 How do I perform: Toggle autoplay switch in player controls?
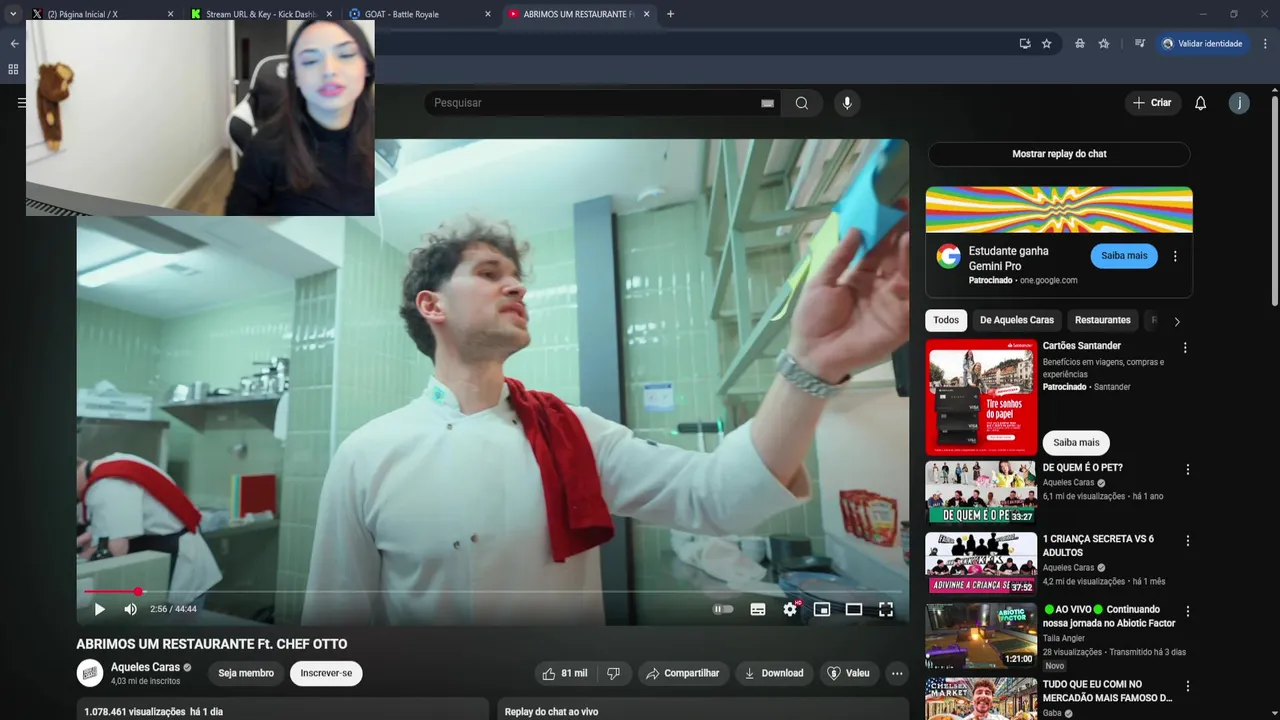723,609
